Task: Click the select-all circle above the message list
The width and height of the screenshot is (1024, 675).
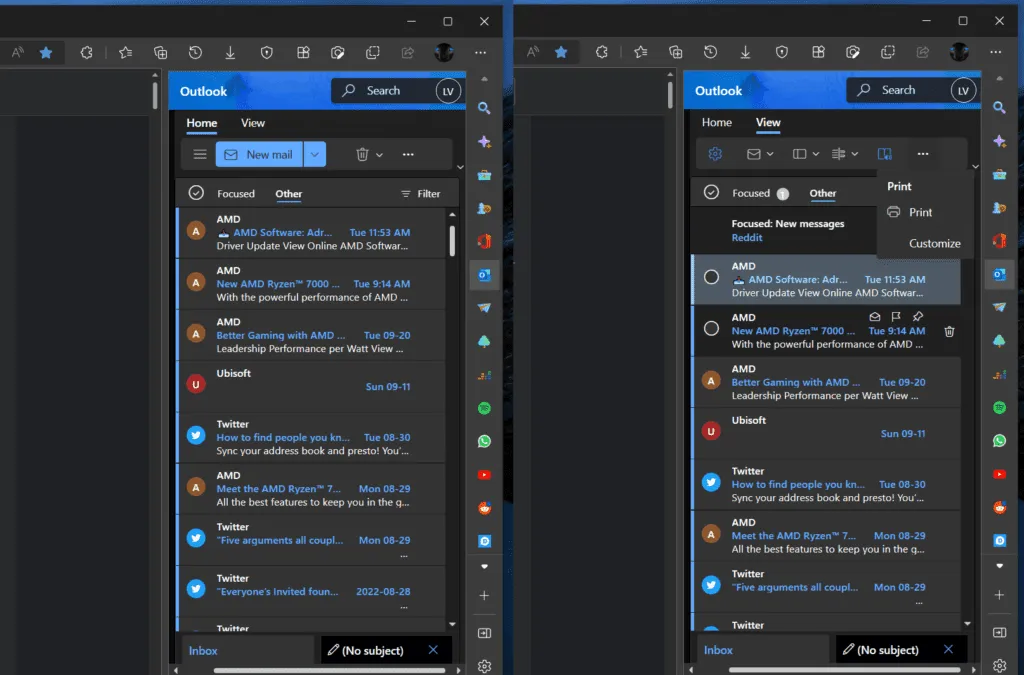Action: (x=712, y=192)
